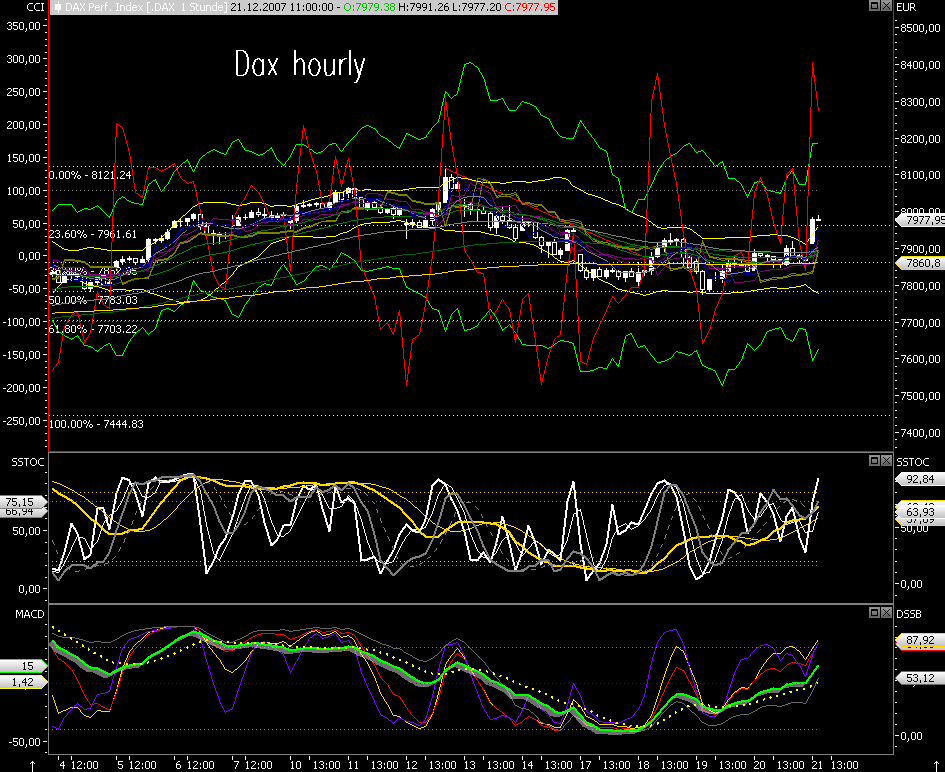
Task: Select the Fibonacci 23.60% - 7961.61 level label
Action: 93,234
